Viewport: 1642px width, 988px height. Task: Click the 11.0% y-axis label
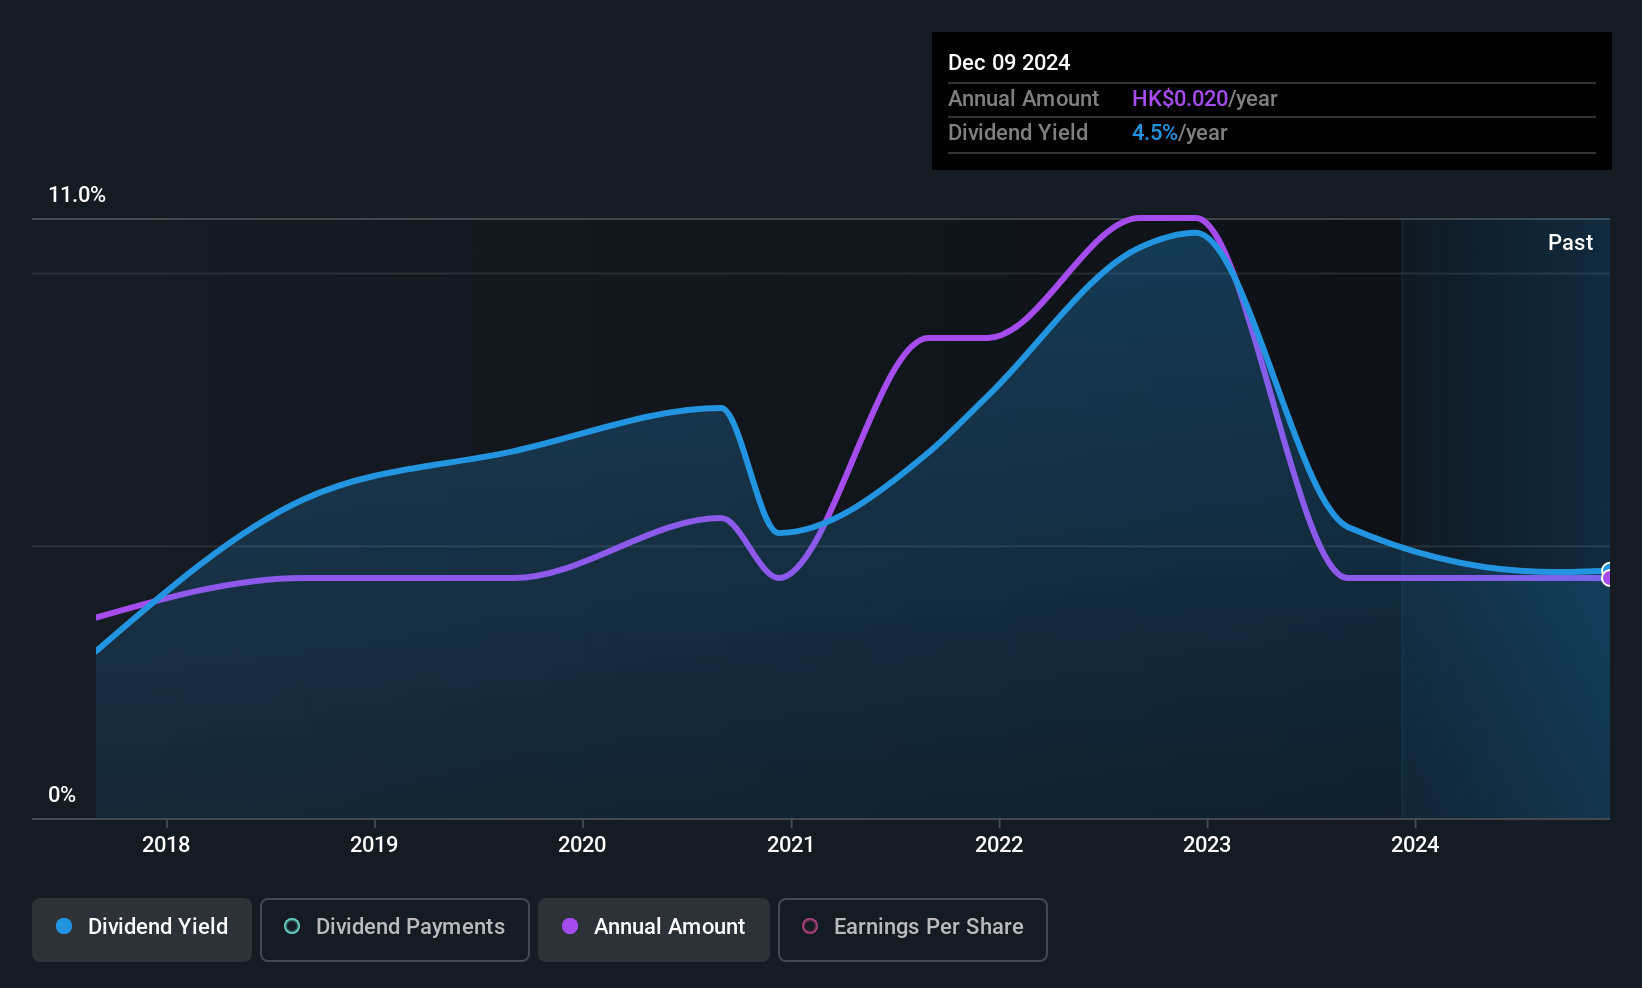point(77,195)
